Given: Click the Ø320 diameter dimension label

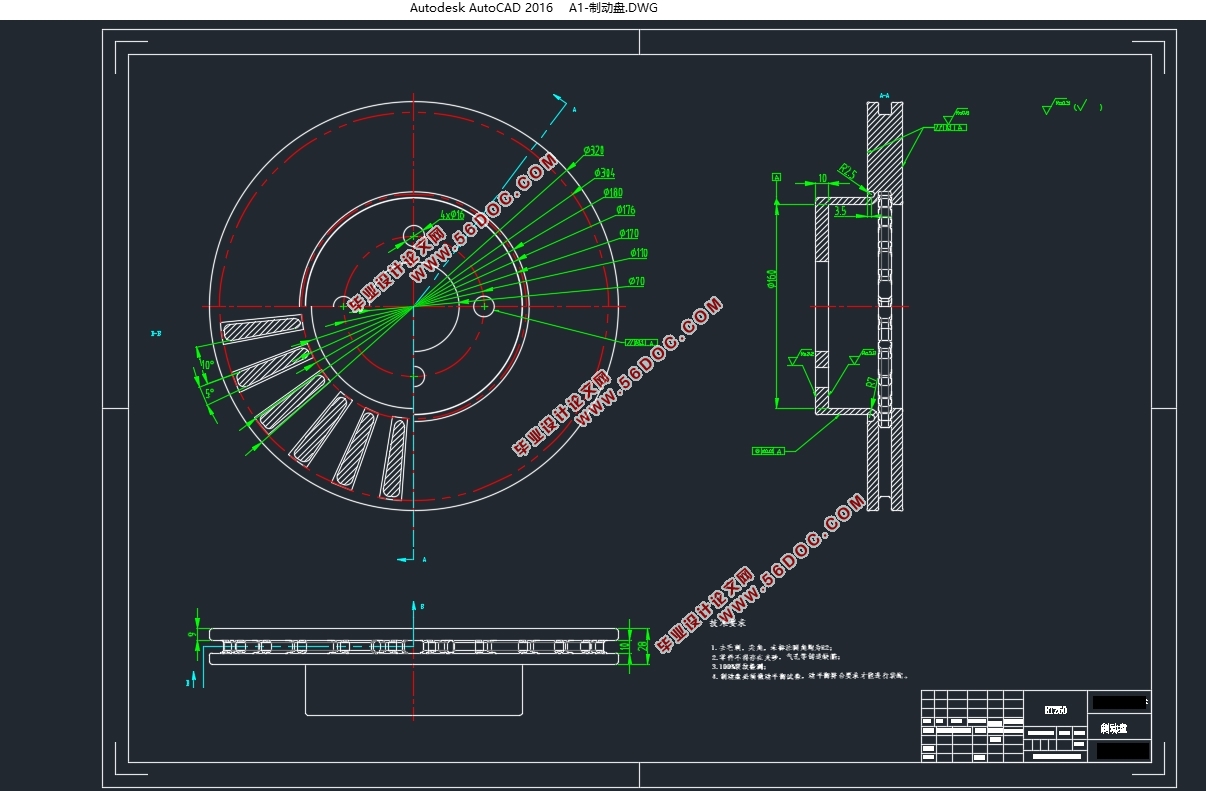Looking at the screenshot, I should 594,151.
